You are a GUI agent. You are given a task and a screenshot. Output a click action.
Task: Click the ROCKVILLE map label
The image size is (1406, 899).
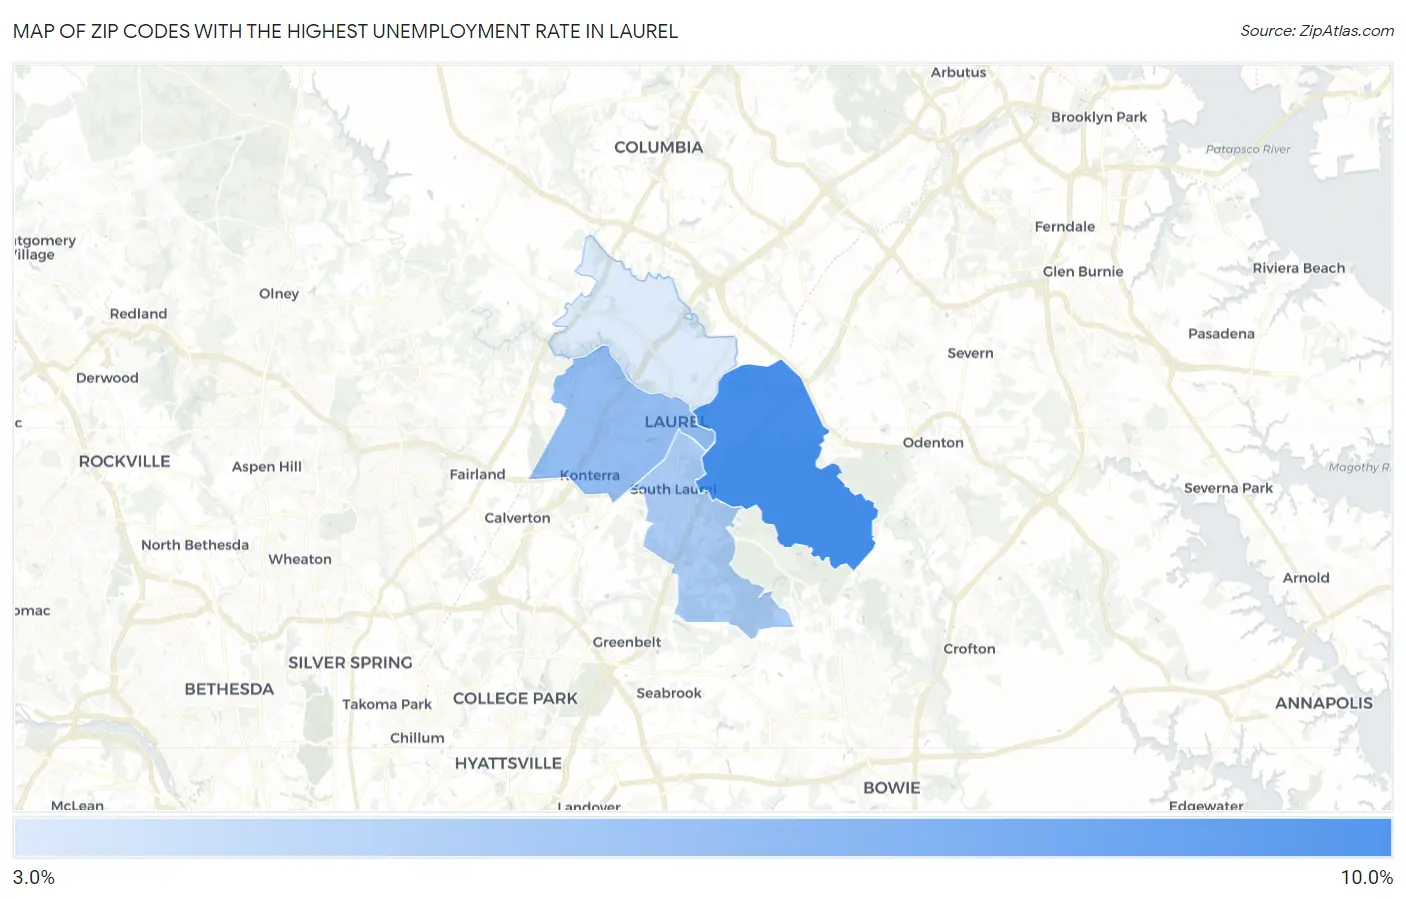[x=125, y=461]
